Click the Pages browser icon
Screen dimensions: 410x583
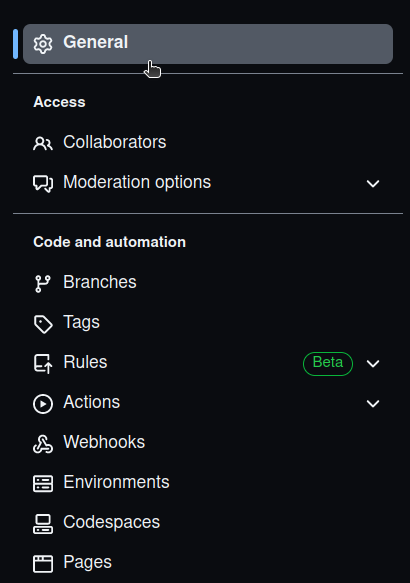pyautogui.click(x=43, y=564)
